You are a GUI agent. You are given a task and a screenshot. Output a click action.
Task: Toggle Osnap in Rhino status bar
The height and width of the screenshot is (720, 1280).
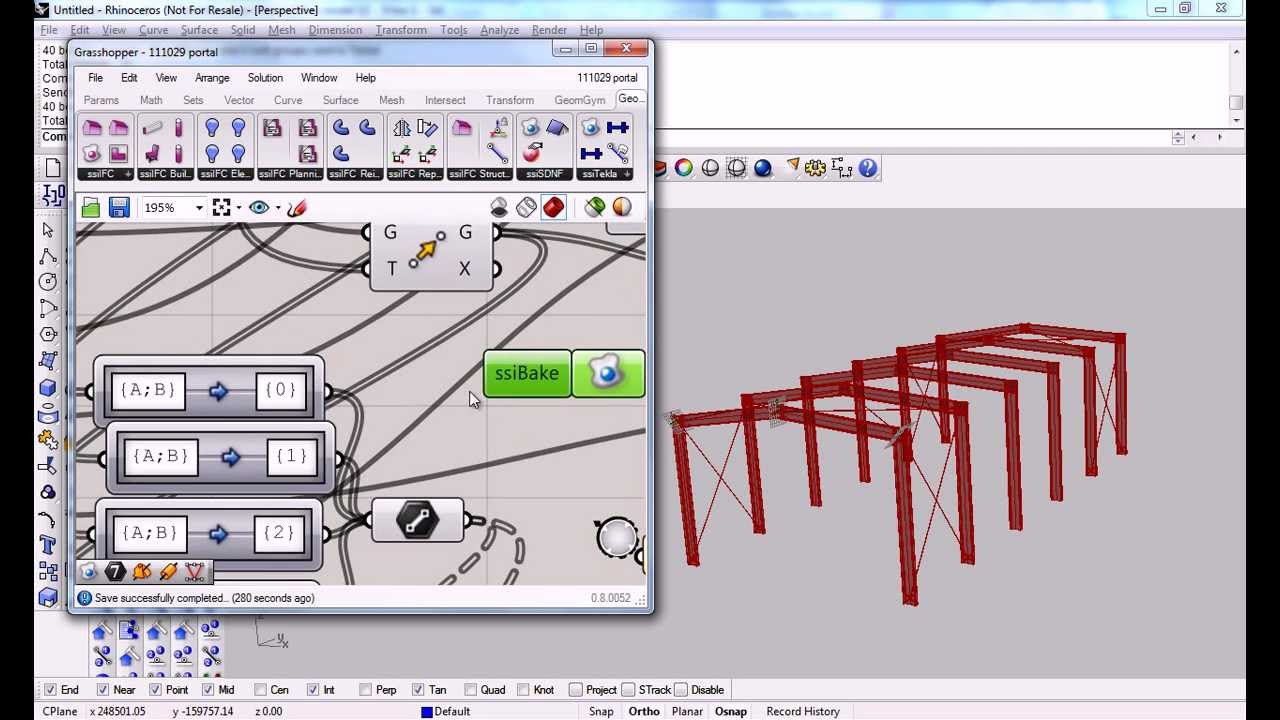click(731, 712)
